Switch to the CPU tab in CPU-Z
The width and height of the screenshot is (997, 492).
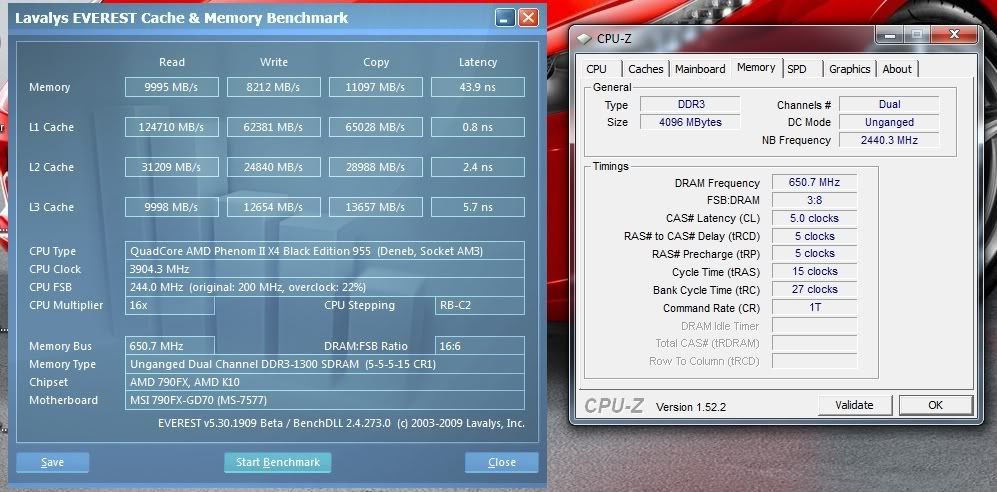597,69
